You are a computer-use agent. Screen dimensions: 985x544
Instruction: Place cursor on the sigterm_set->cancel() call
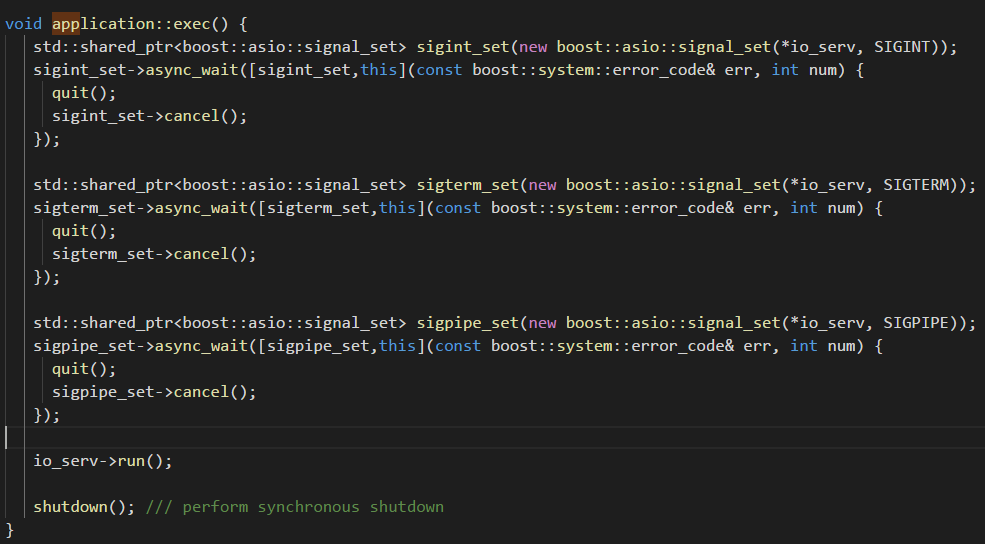154,254
